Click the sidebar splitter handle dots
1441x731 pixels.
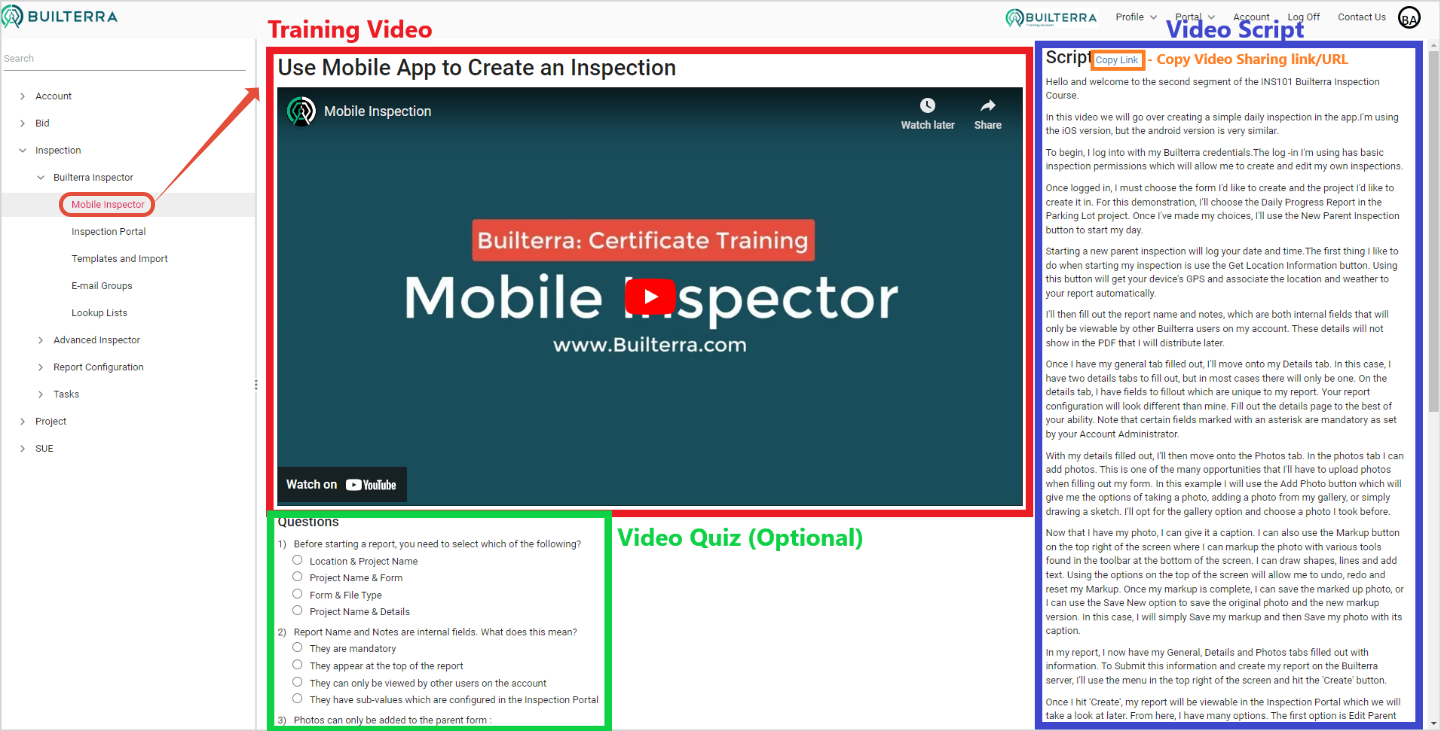(x=256, y=384)
